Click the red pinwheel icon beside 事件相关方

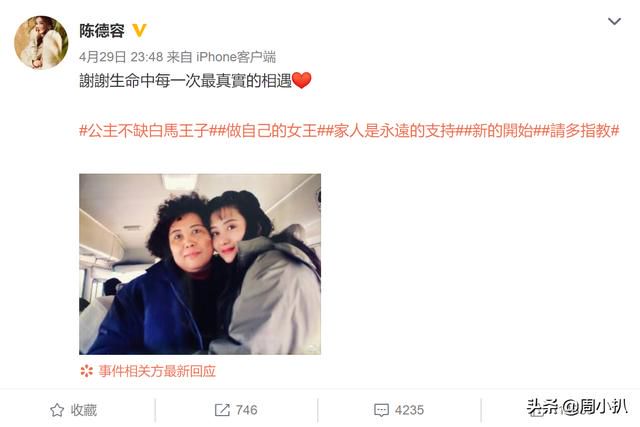coord(87,371)
